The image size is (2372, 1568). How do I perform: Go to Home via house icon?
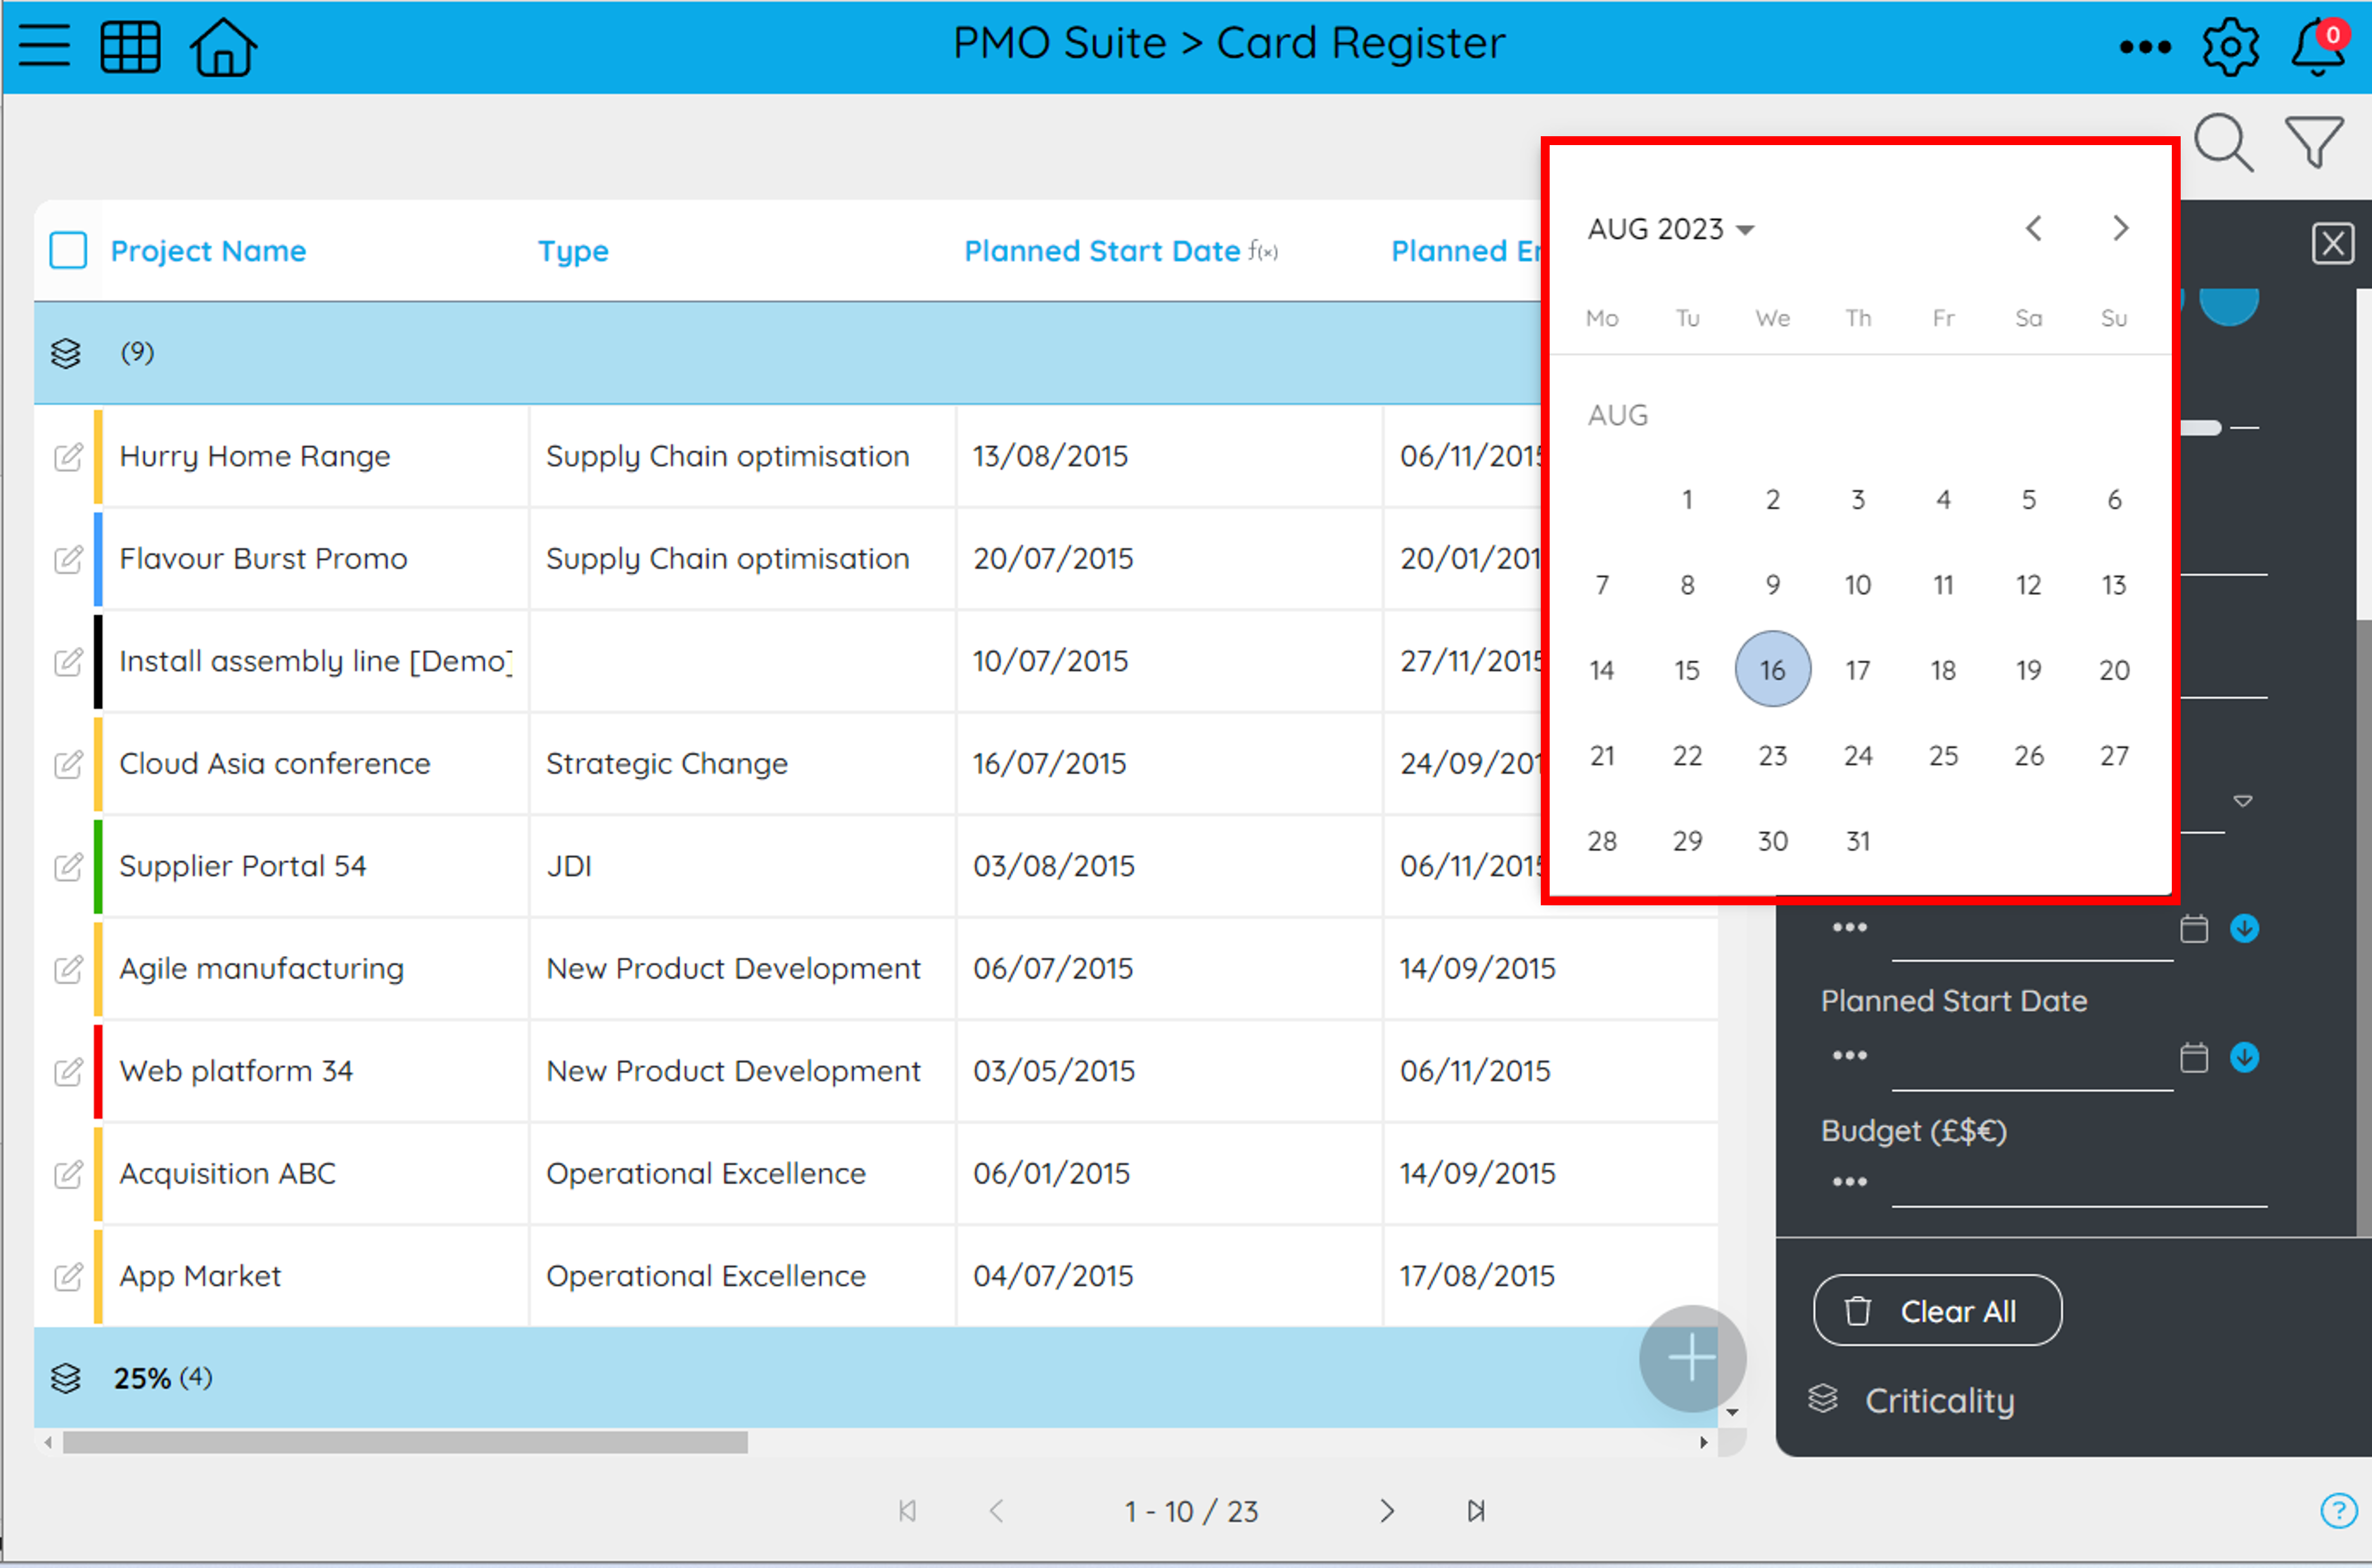coord(223,46)
